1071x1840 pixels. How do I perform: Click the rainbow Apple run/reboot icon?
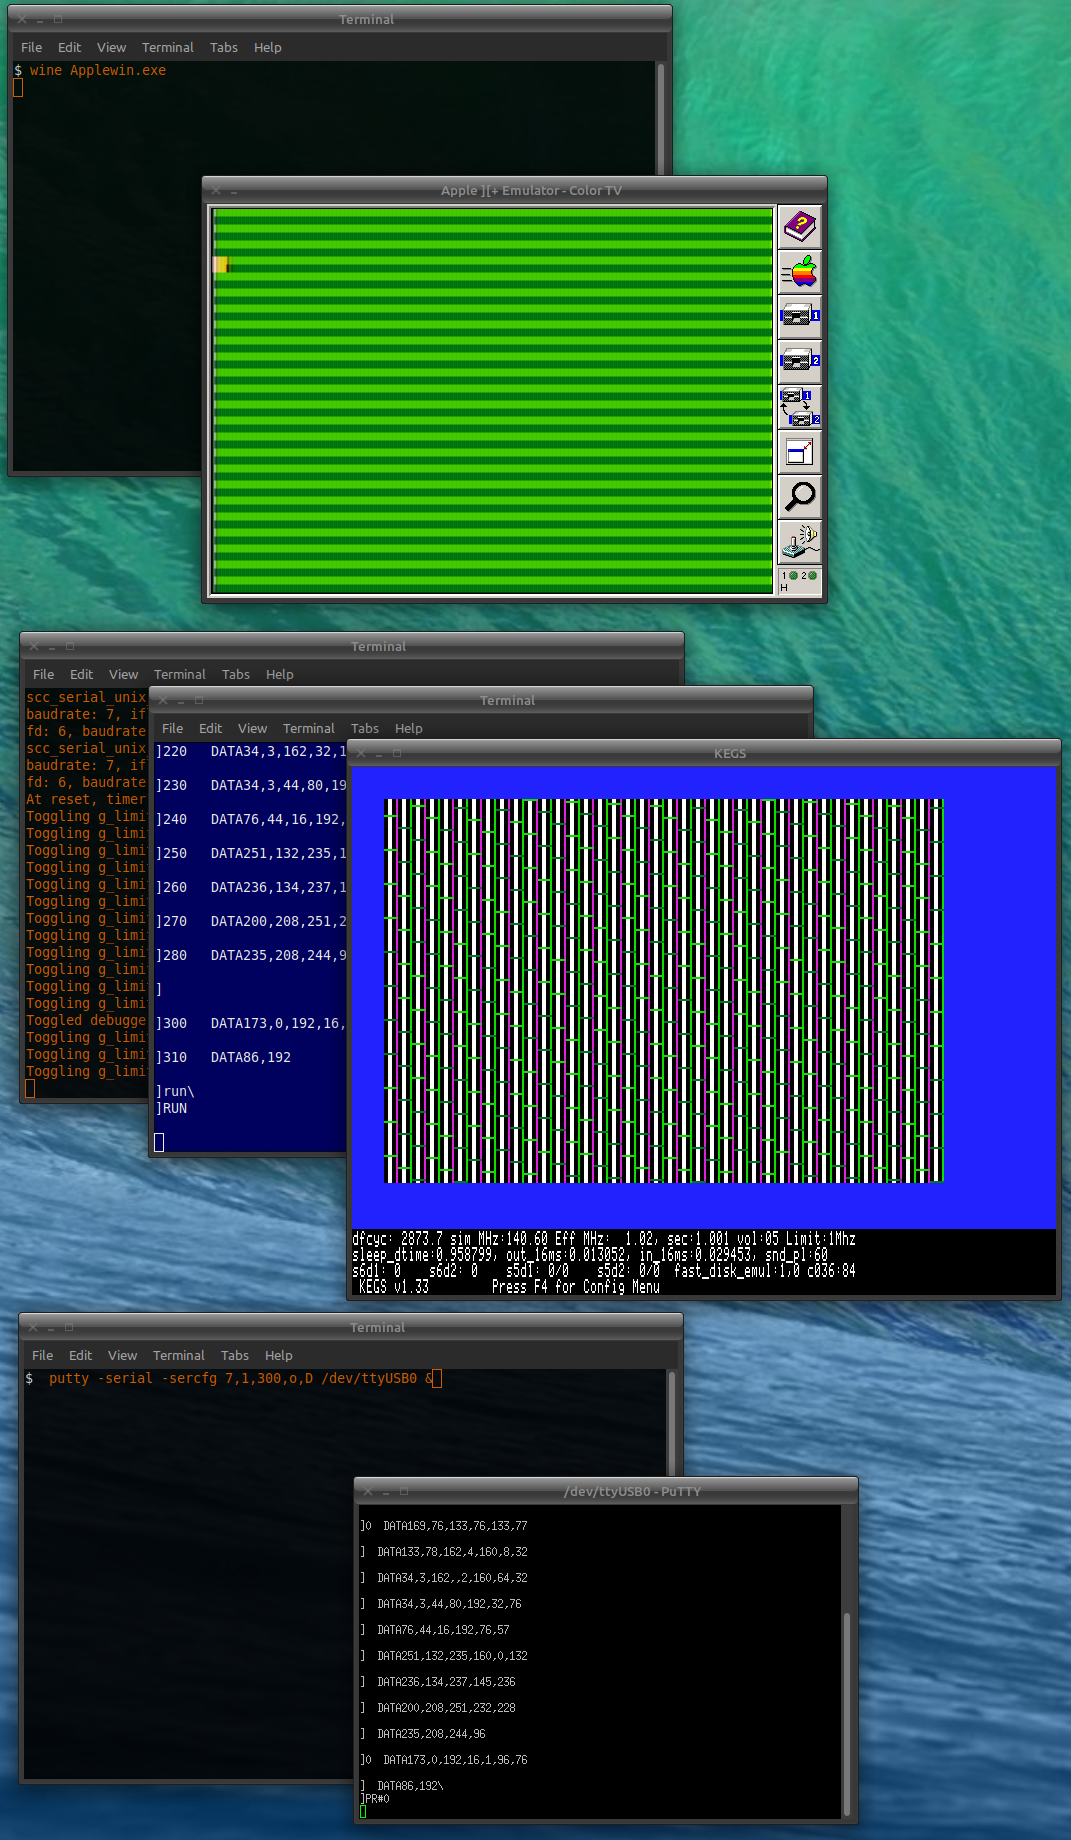[799, 272]
